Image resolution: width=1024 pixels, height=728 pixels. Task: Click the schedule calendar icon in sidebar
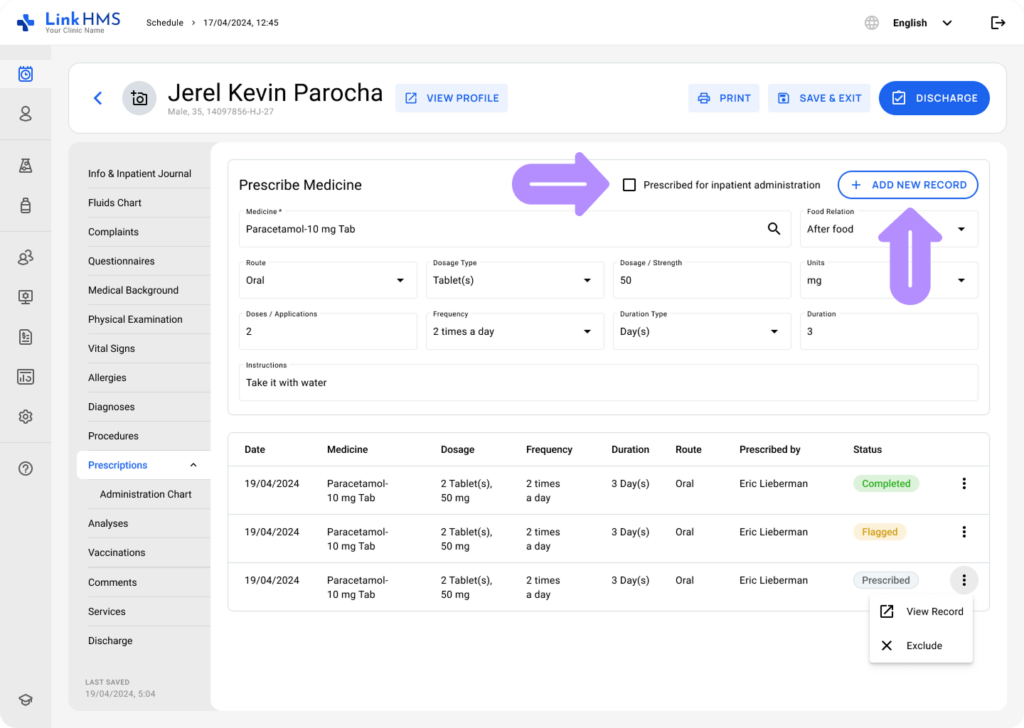click(25, 74)
